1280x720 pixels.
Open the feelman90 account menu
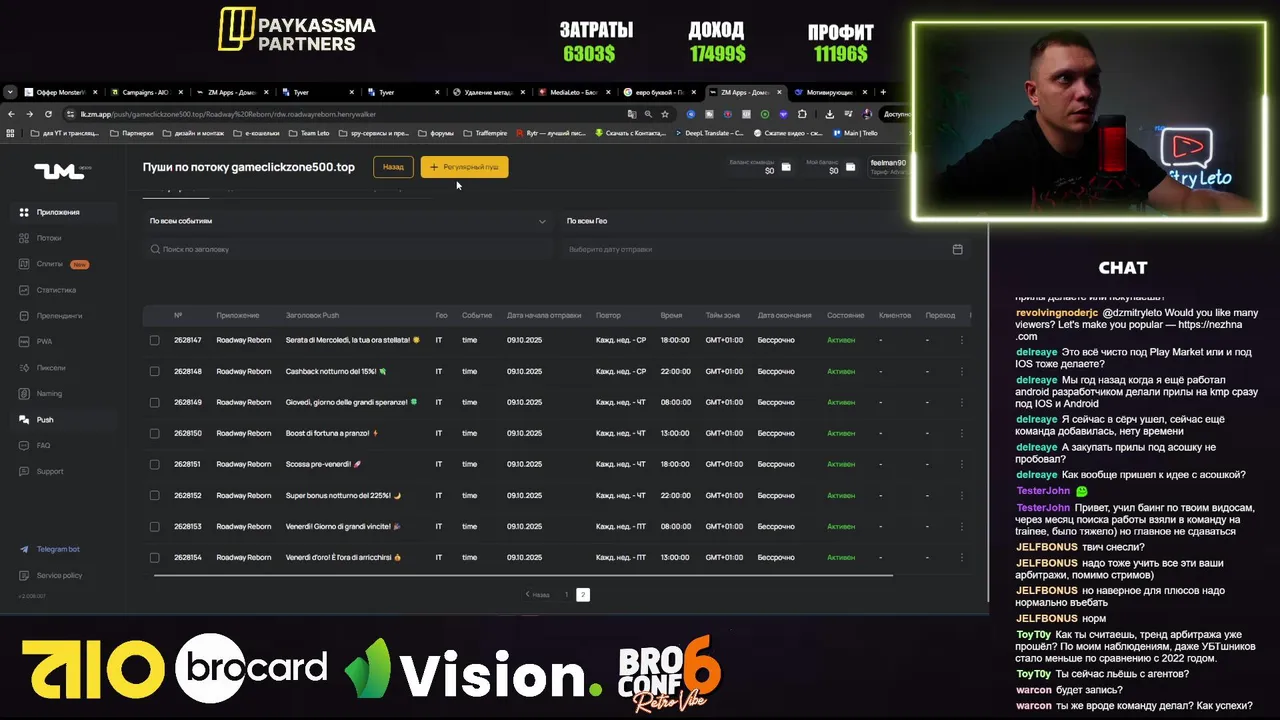click(x=888, y=167)
